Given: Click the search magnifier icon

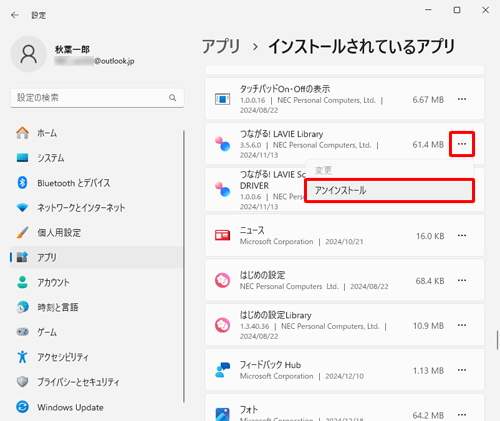Looking at the screenshot, I should tap(172, 98).
